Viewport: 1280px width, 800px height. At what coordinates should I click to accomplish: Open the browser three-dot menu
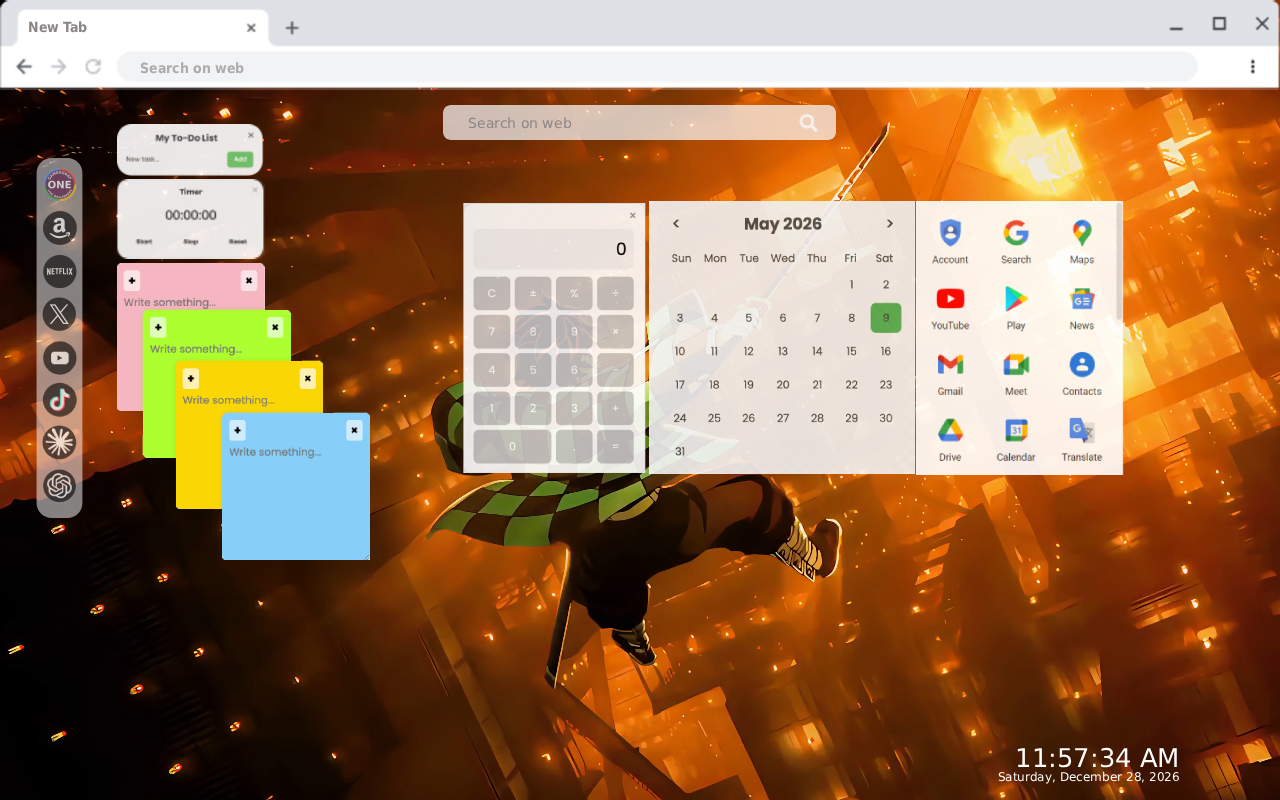pos(1252,67)
